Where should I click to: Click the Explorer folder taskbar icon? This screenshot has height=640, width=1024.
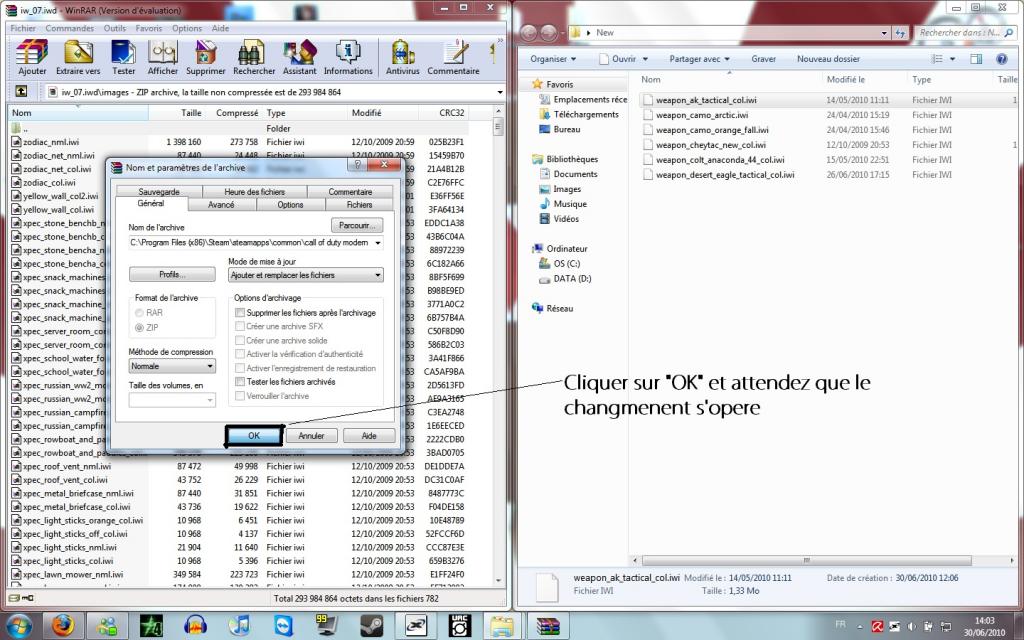[502, 626]
